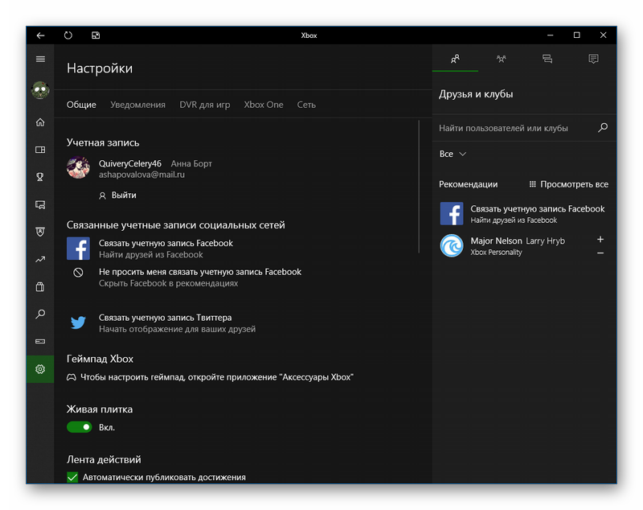Refresh the Xbox app view

pos(68,35)
